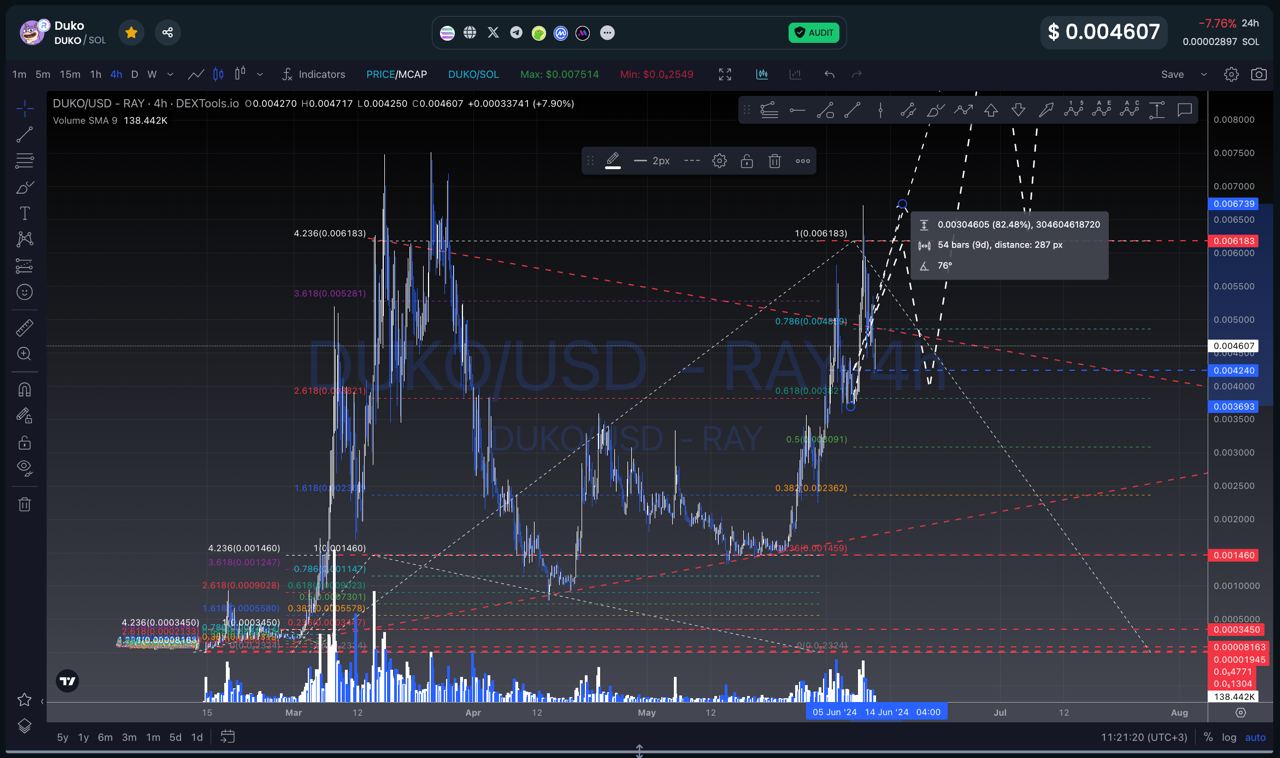Open the emoji icons tool
Image resolution: width=1280 pixels, height=758 pixels.
coord(25,292)
